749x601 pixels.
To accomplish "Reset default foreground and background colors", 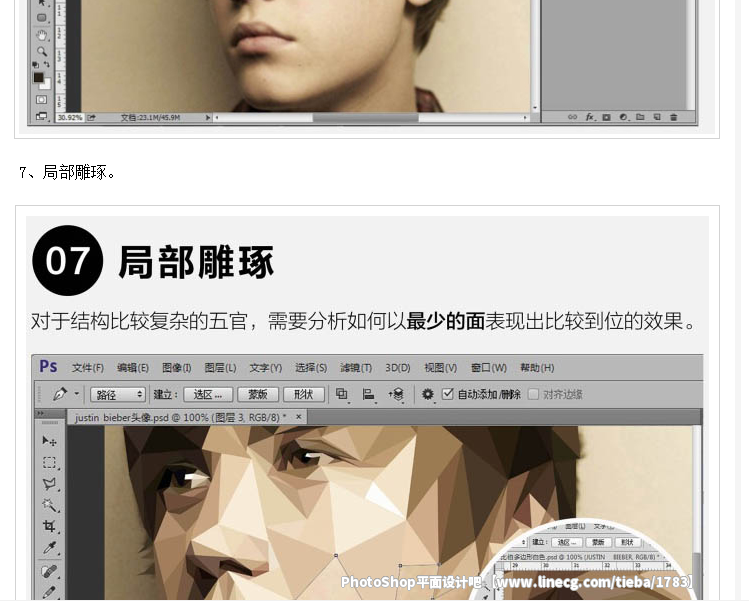I will point(36,64).
